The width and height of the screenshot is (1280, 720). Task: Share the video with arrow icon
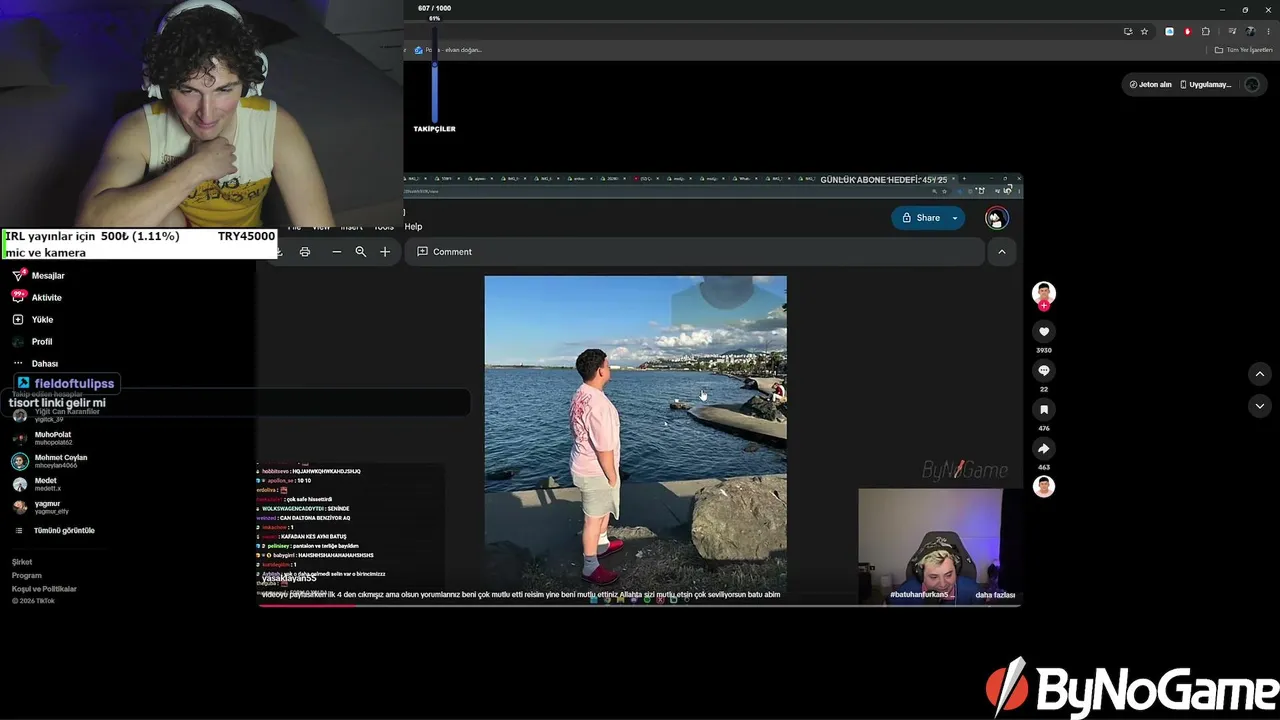point(1044,449)
